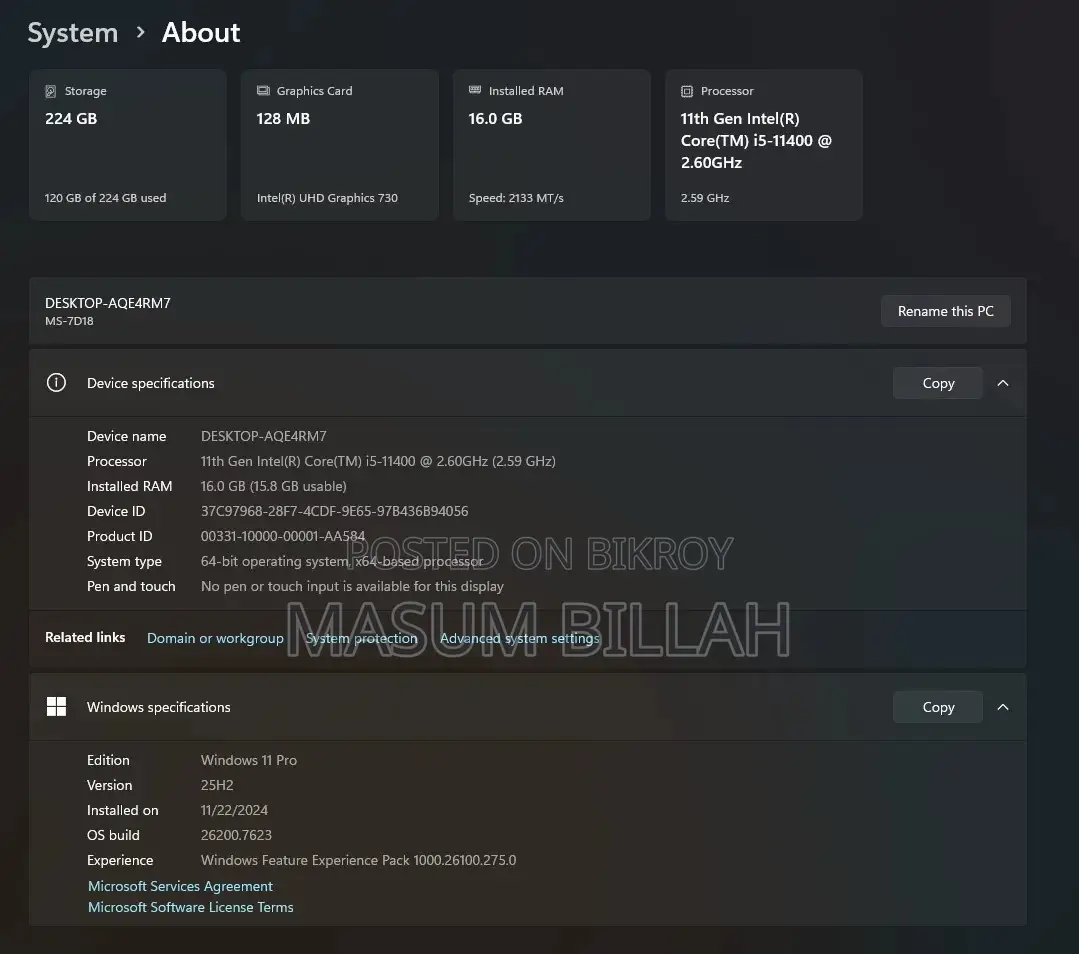Copy the Windows specifications
Image resolution: width=1079 pixels, height=954 pixels.
coord(938,707)
